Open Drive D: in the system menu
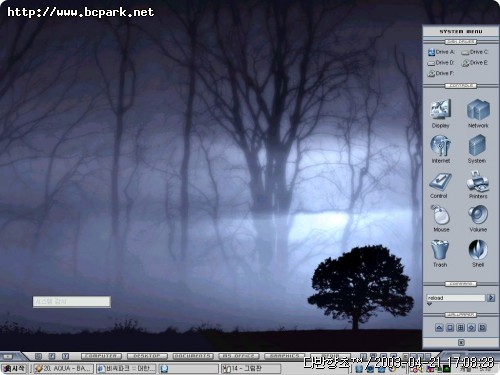This screenshot has height=375, width=500. click(441, 63)
